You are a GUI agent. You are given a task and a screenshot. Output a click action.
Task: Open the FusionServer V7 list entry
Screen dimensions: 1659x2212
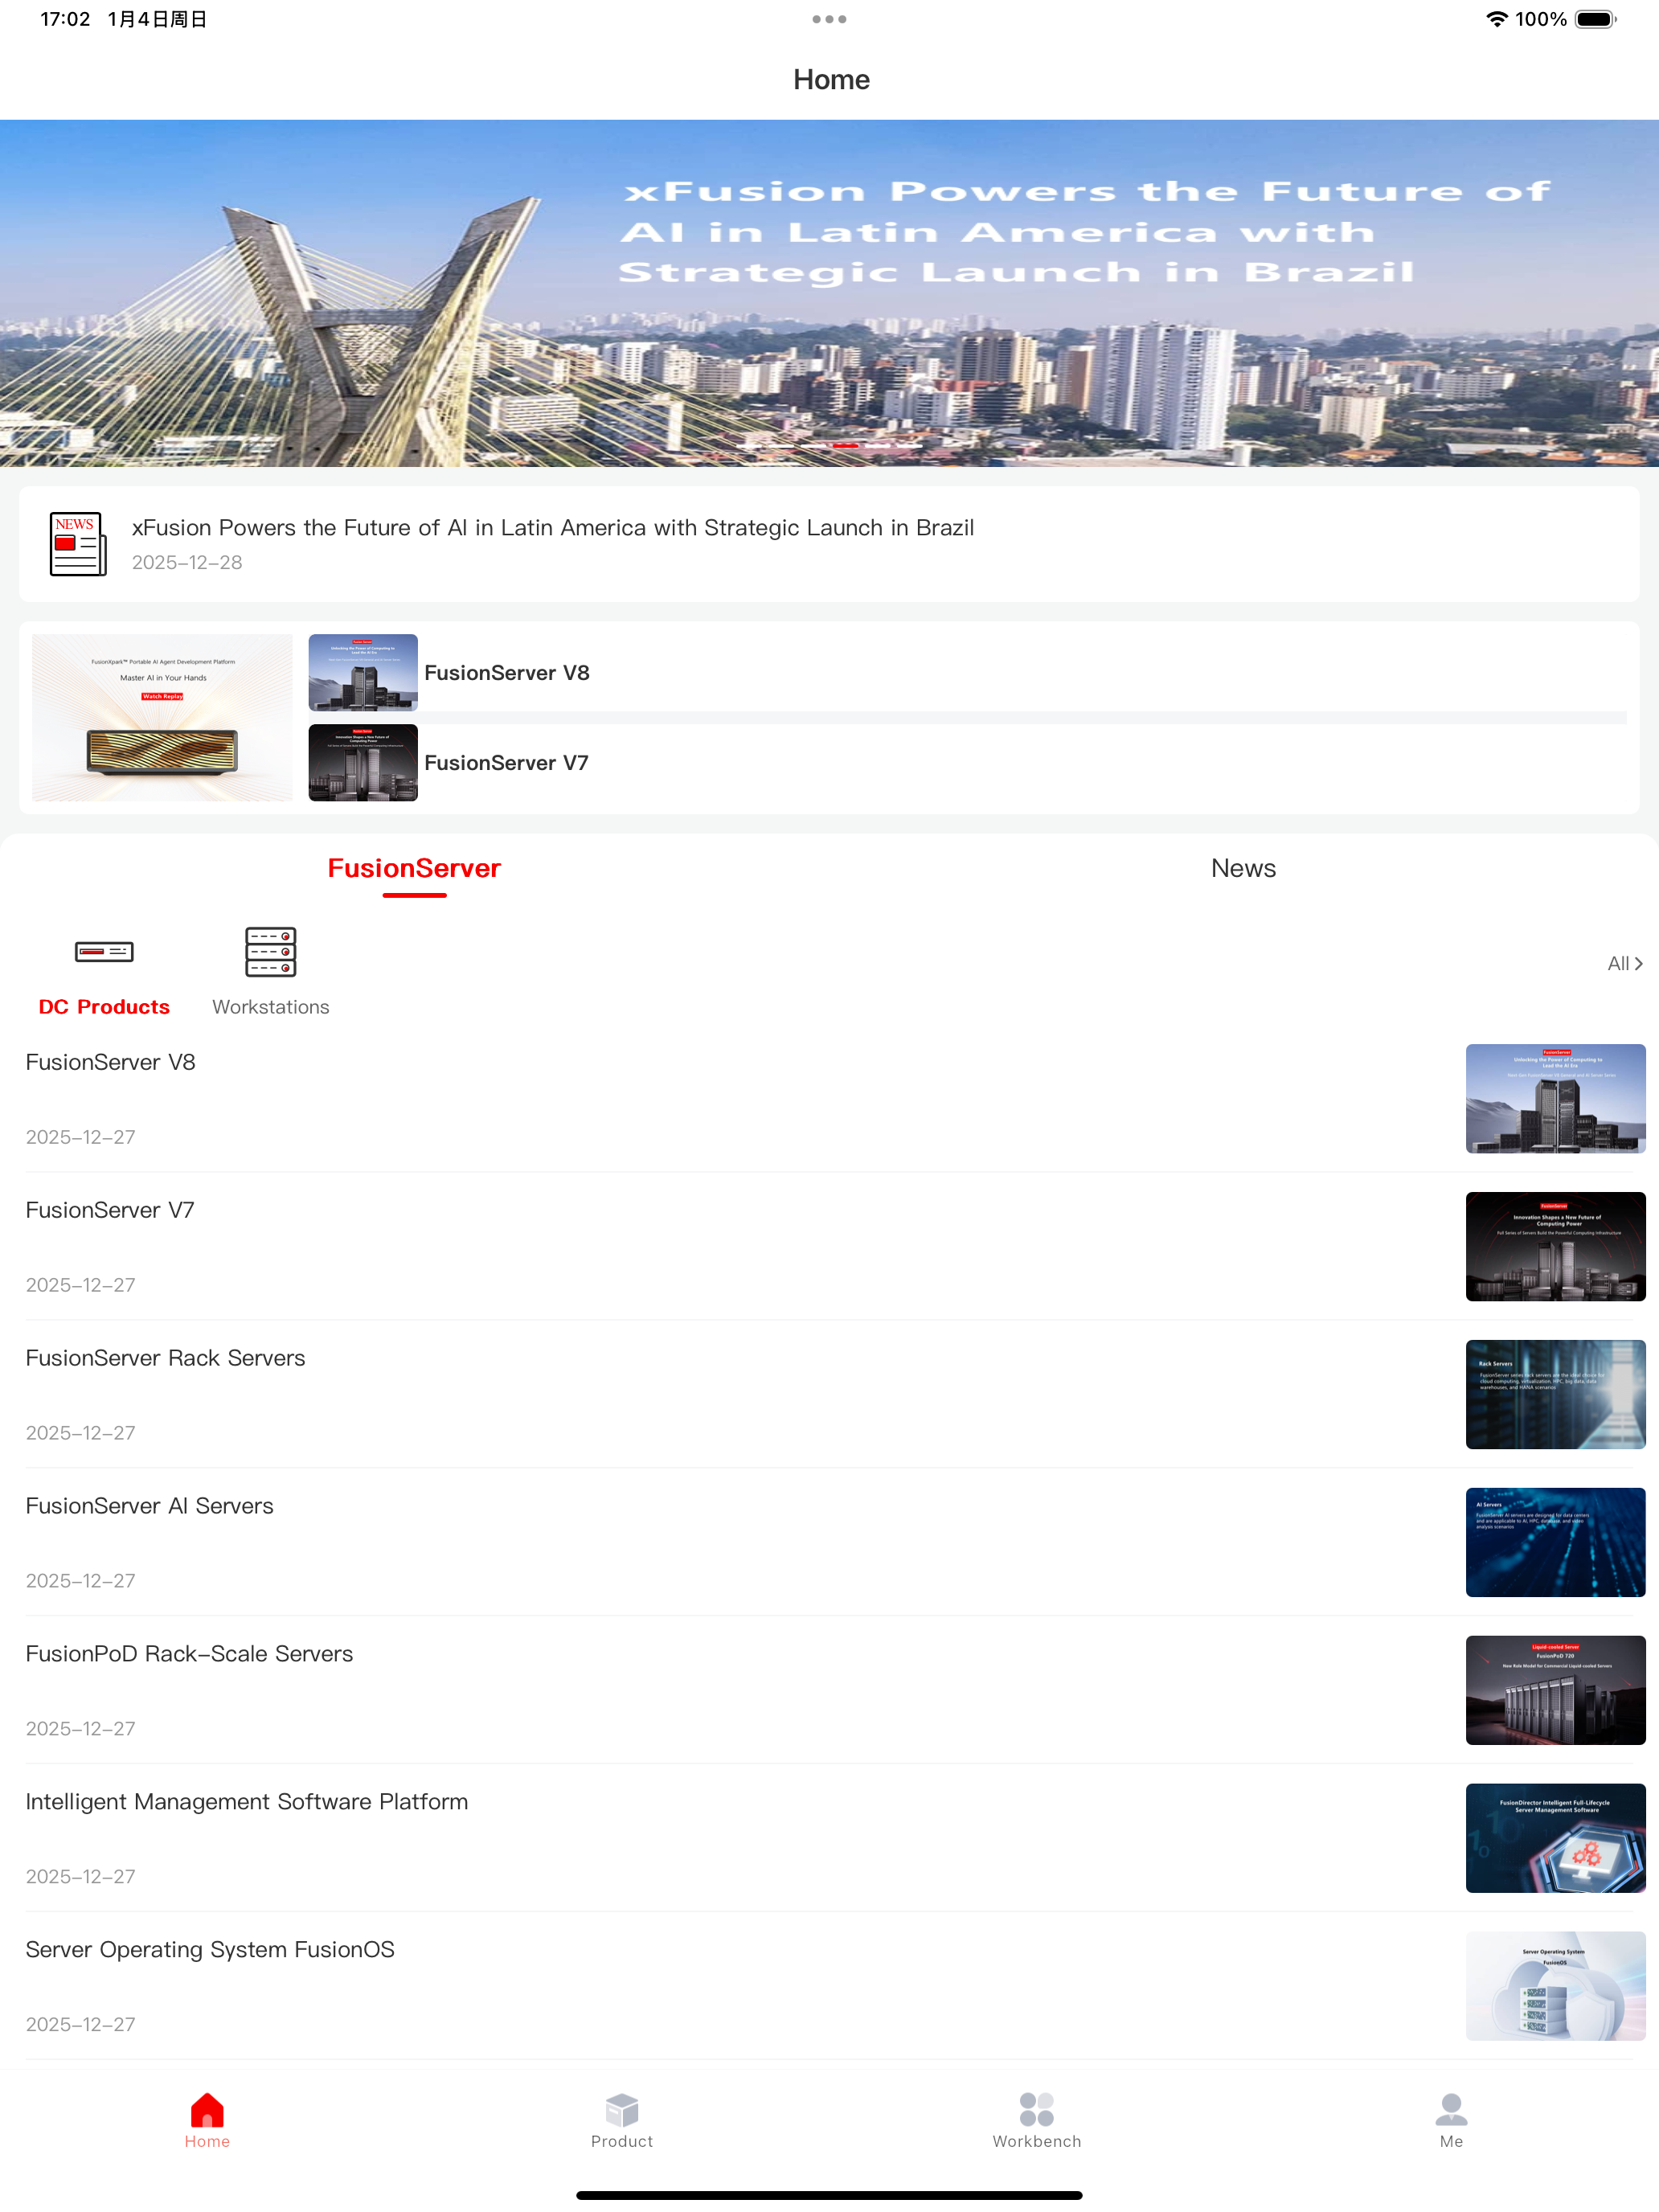(829, 1246)
